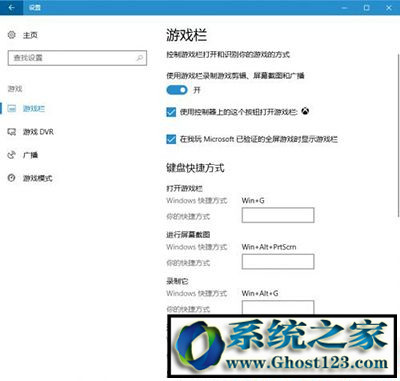Viewport: 400px width, 381px height.
Task: Select the 游戏栏 sidebar icon
Action: point(12,108)
